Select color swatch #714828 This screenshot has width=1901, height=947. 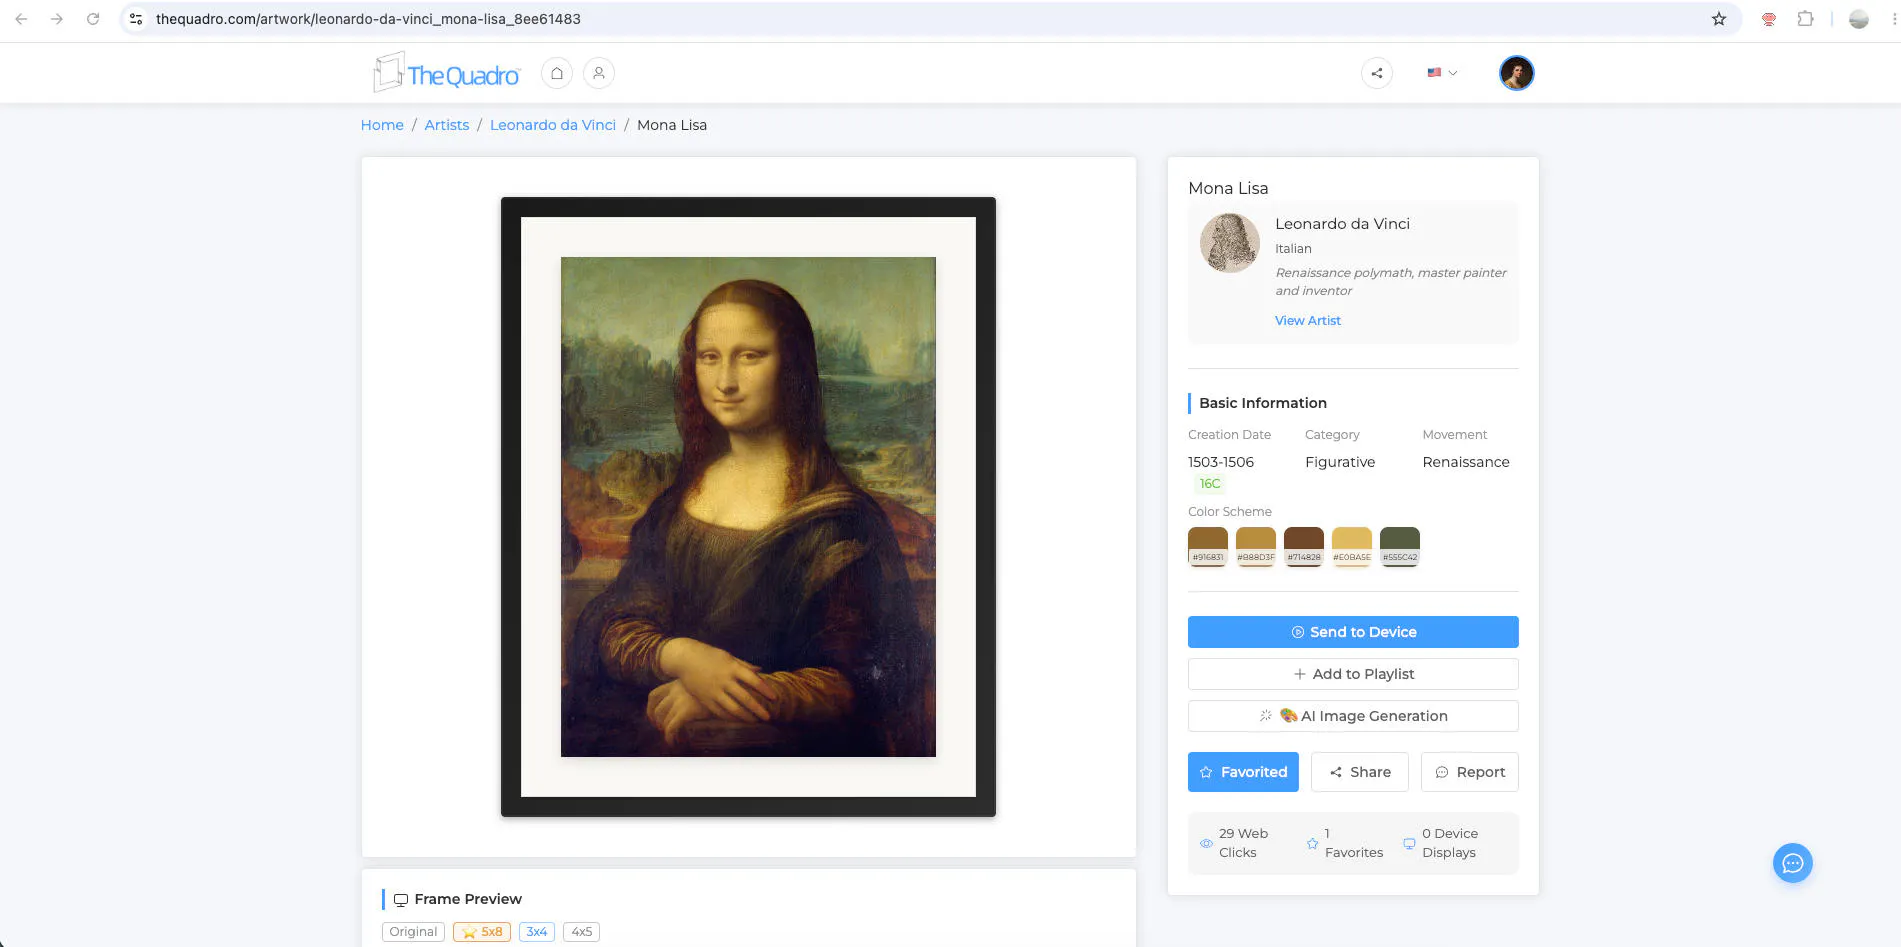click(1304, 547)
